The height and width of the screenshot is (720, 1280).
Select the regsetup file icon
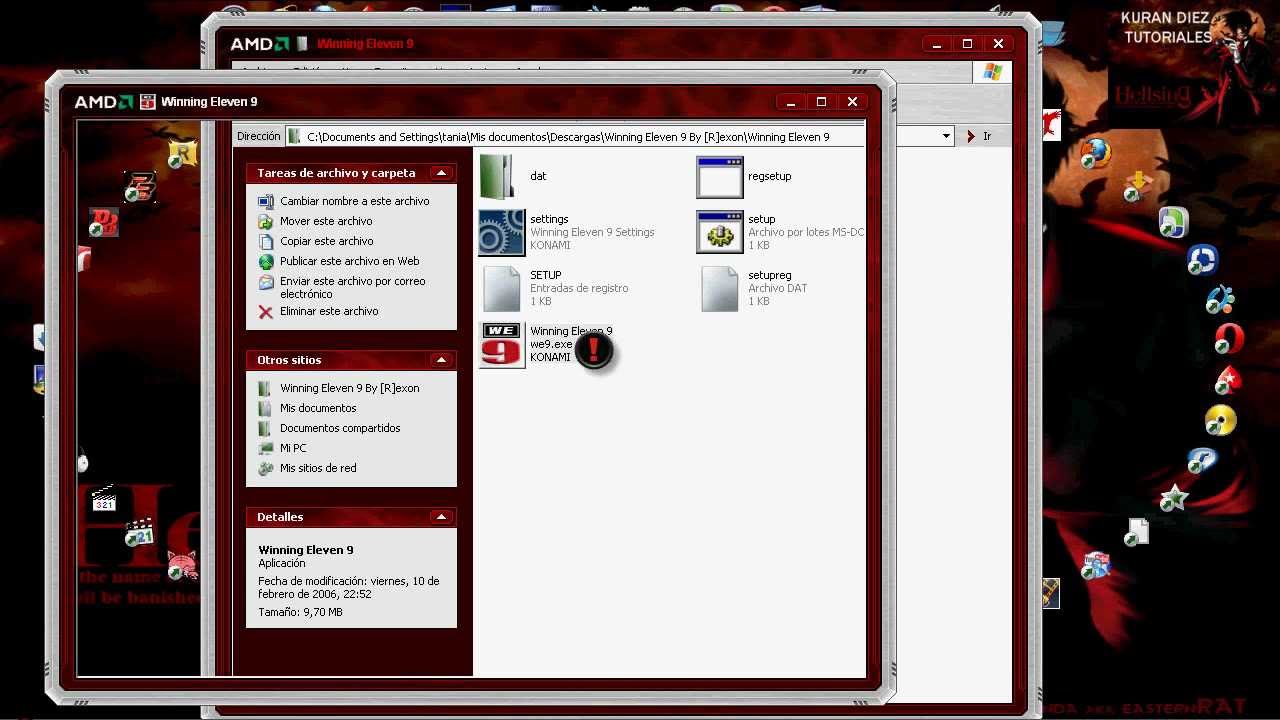(719, 177)
